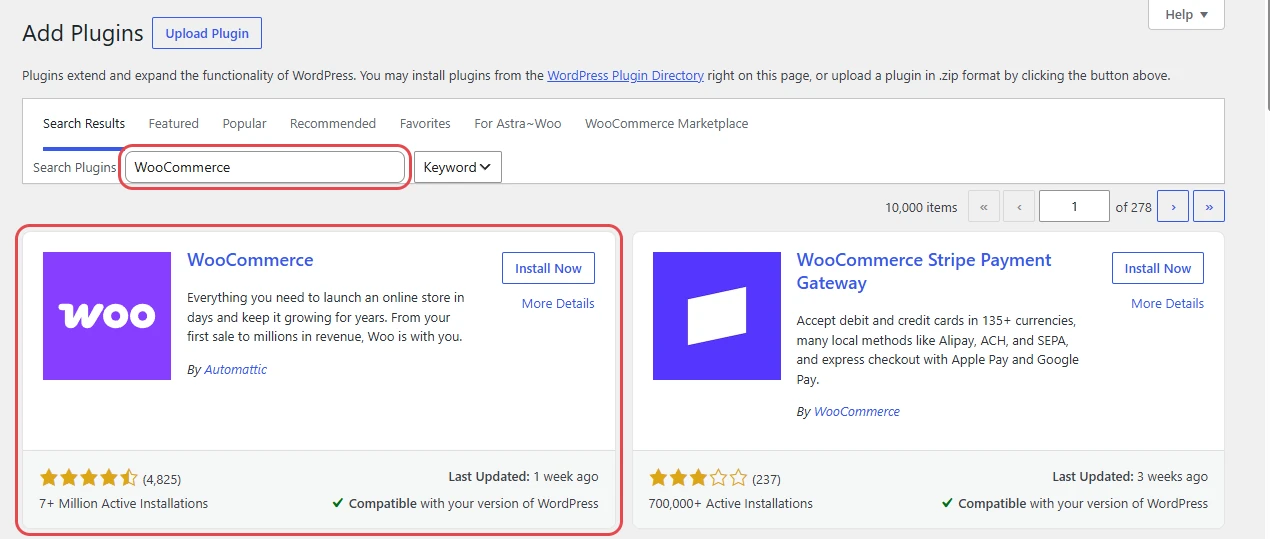Install WooCommerce Stripe Payment Gateway now
Screen dimensions: 1270x539
[x=1158, y=268]
